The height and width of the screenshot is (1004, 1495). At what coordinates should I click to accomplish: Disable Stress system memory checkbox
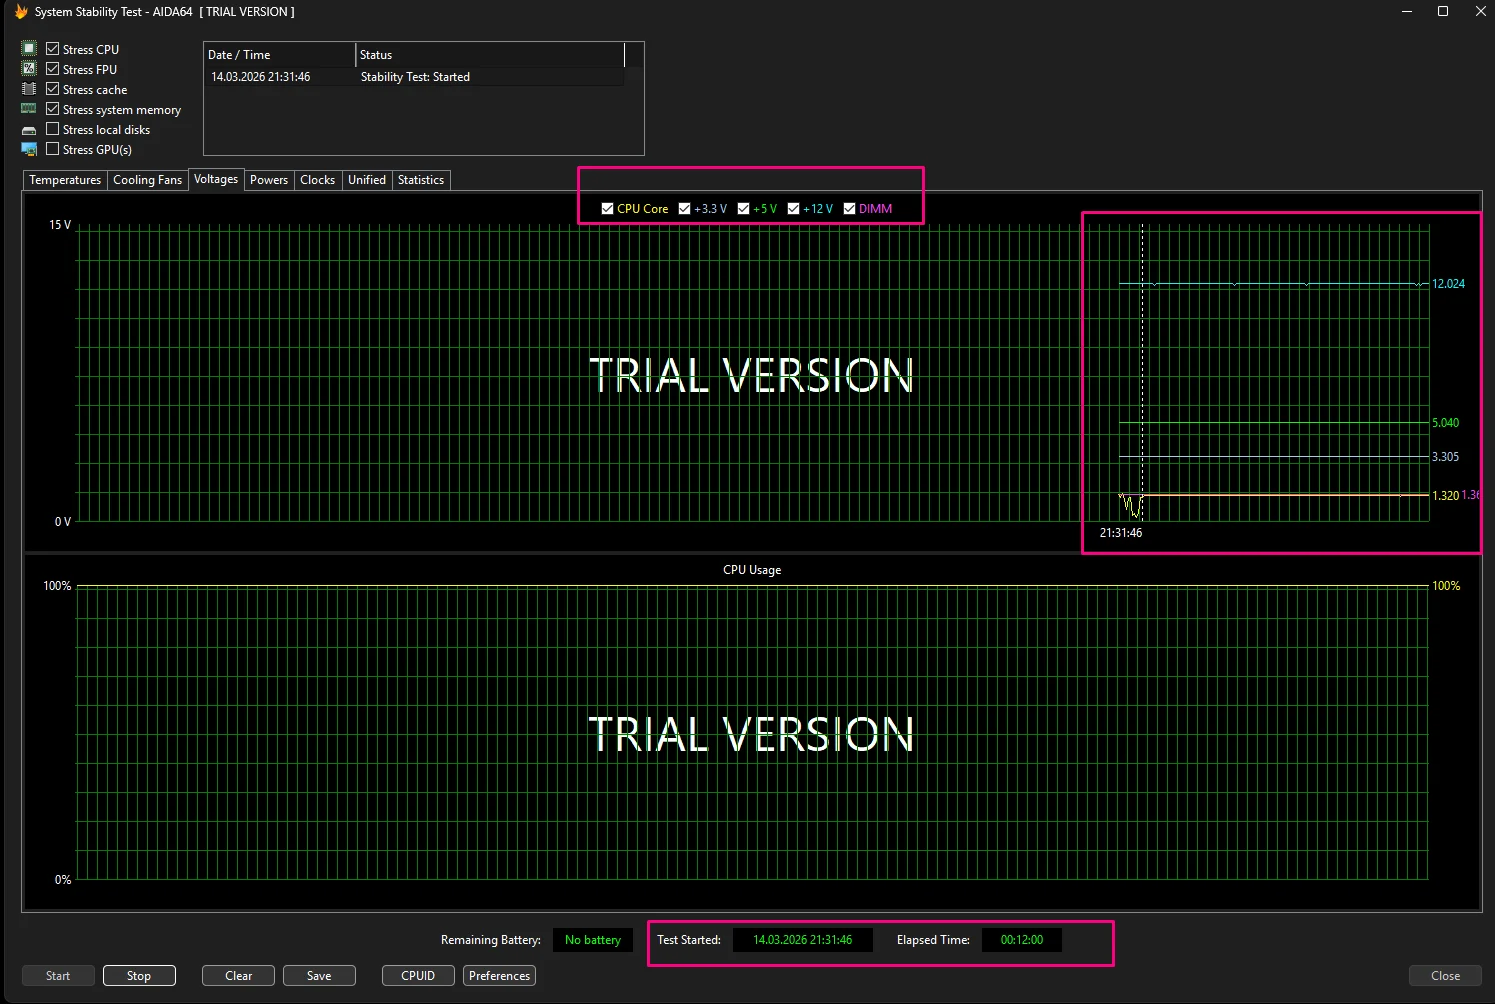click(x=53, y=109)
